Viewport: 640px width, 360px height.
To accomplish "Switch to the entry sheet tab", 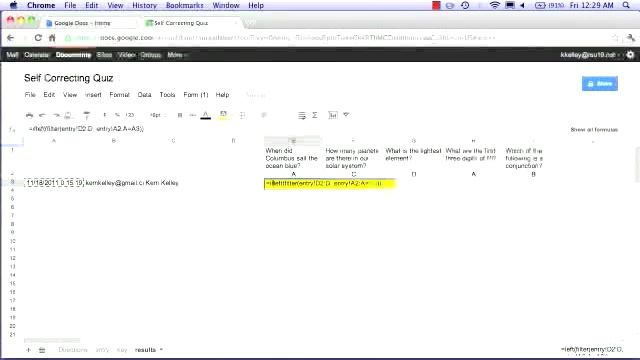I will [102, 350].
